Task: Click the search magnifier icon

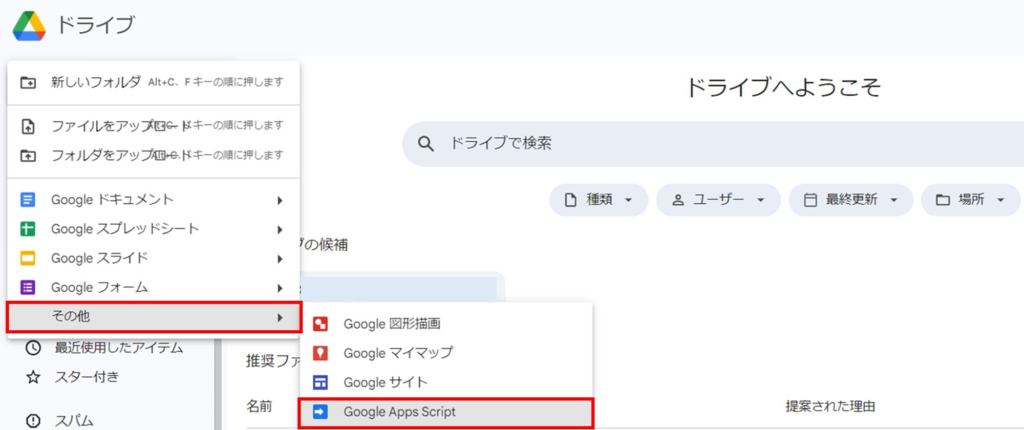Action: (x=426, y=144)
